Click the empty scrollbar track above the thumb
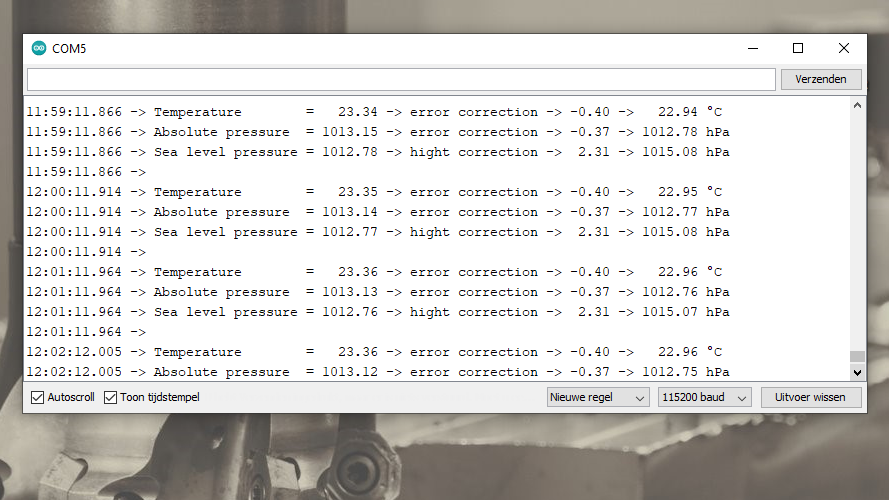889x500 pixels. pos(856,230)
